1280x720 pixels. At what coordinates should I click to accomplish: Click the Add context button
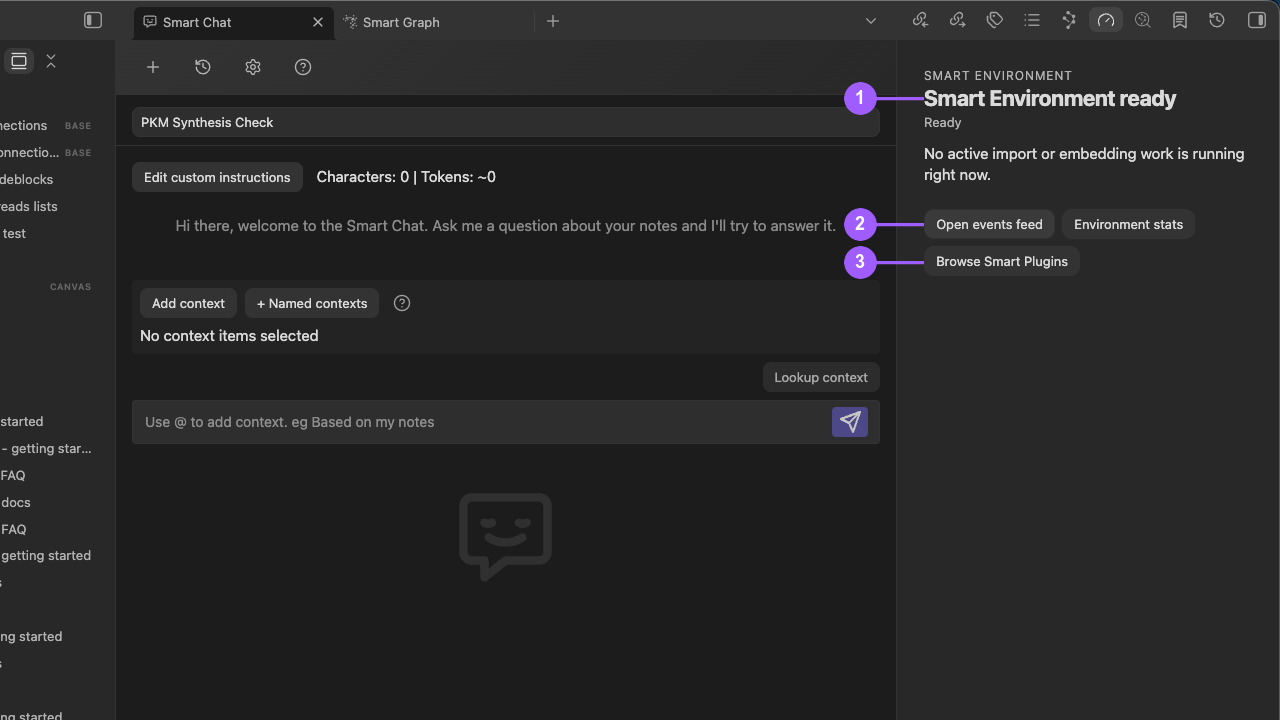point(188,303)
